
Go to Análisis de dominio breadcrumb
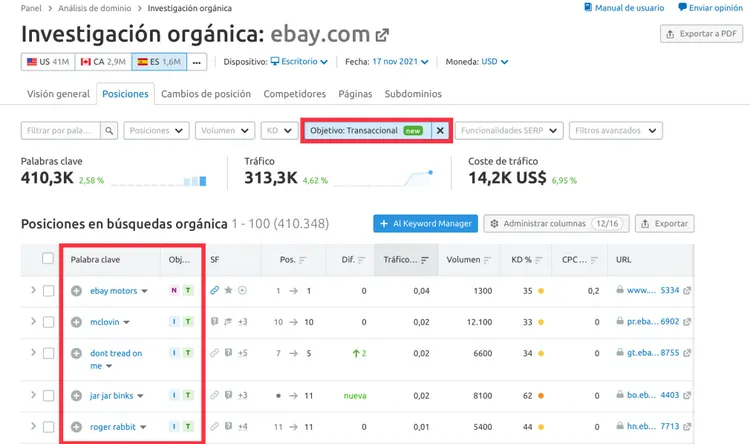95,8
